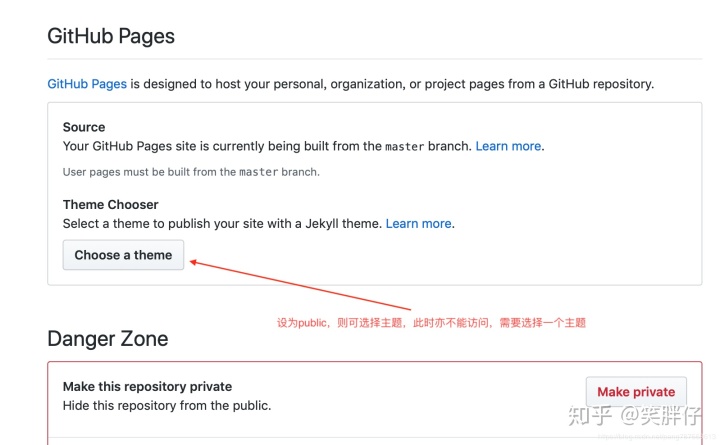Image resolution: width=720 pixels, height=445 pixels.
Task: Click 'Select a theme to publish' description
Action: click(222, 224)
